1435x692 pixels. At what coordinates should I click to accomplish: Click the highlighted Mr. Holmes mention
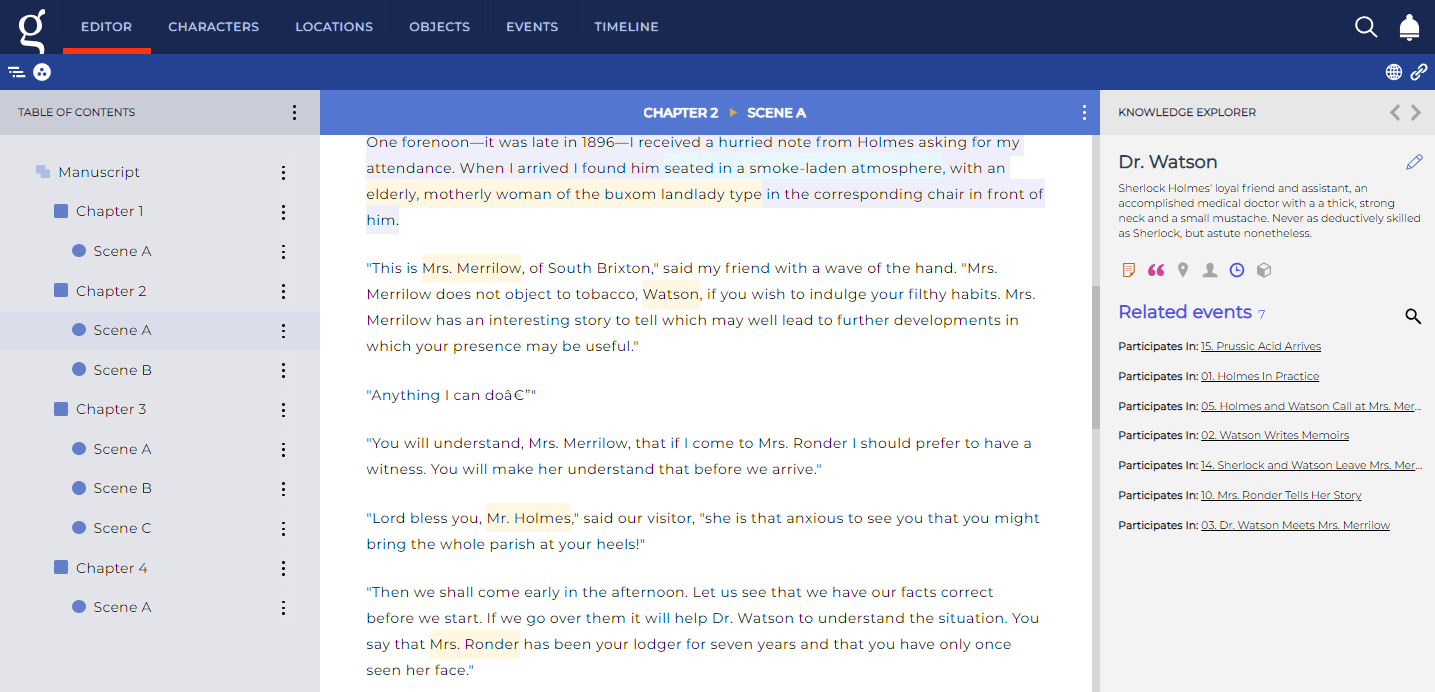pos(528,518)
